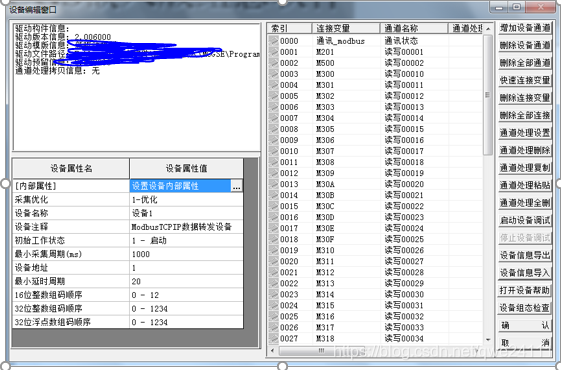Select the 设备地址 property row
Image resolution: width=561 pixels, height=370 pixels.
coord(128,268)
